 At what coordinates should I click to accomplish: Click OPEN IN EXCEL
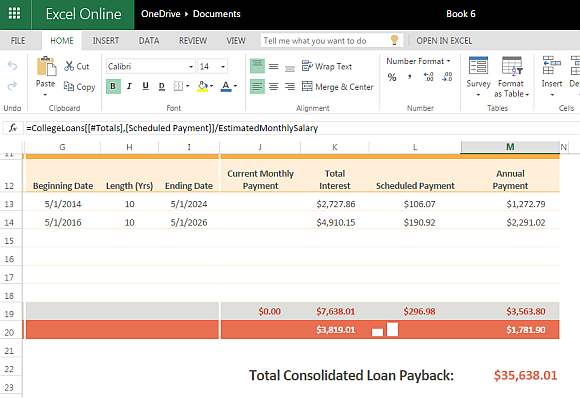point(444,41)
